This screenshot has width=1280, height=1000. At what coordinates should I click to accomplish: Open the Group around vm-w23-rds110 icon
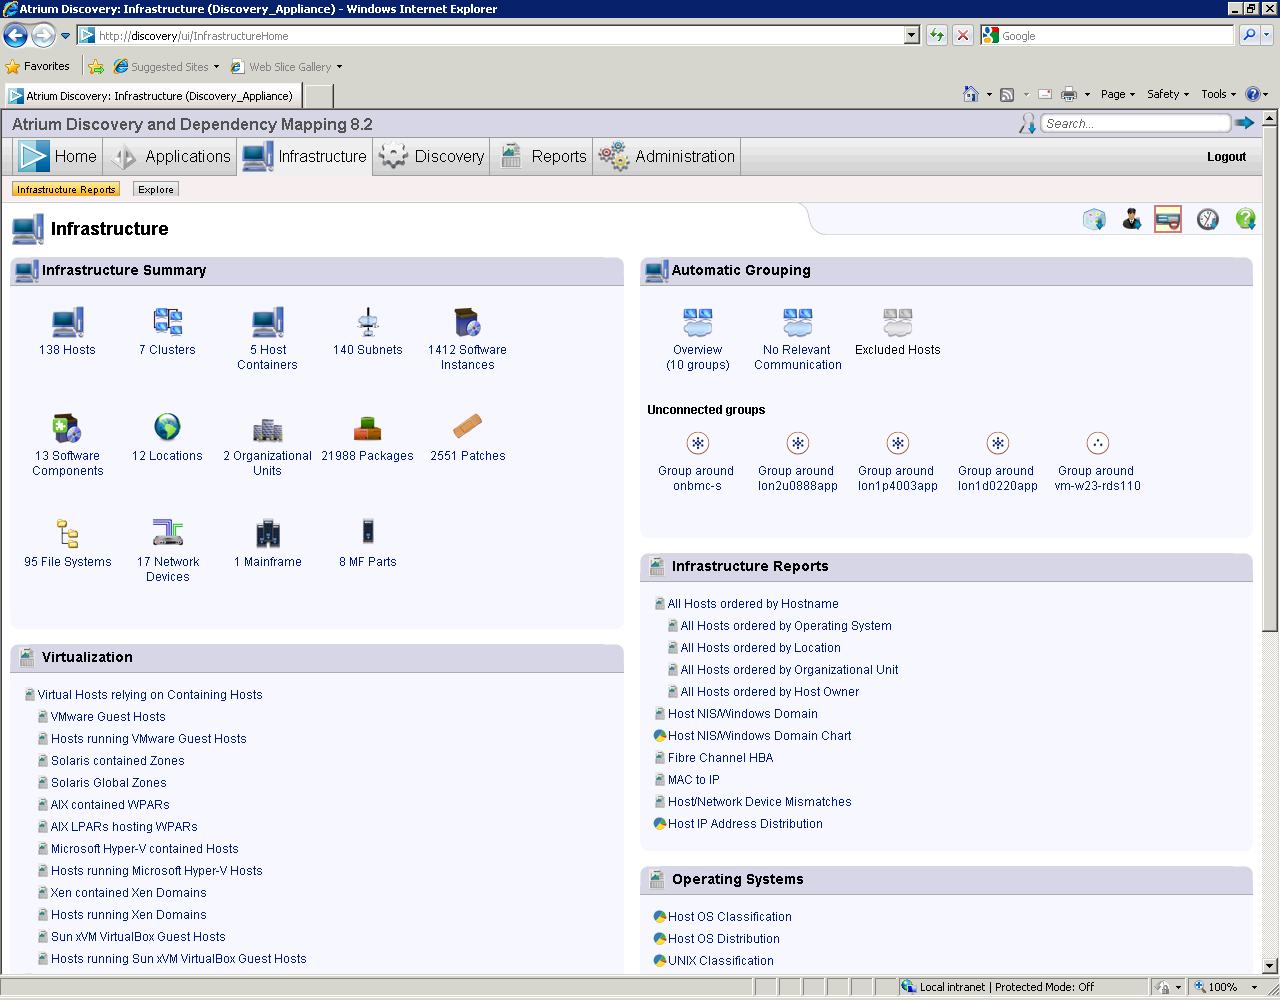pyautogui.click(x=1098, y=443)
